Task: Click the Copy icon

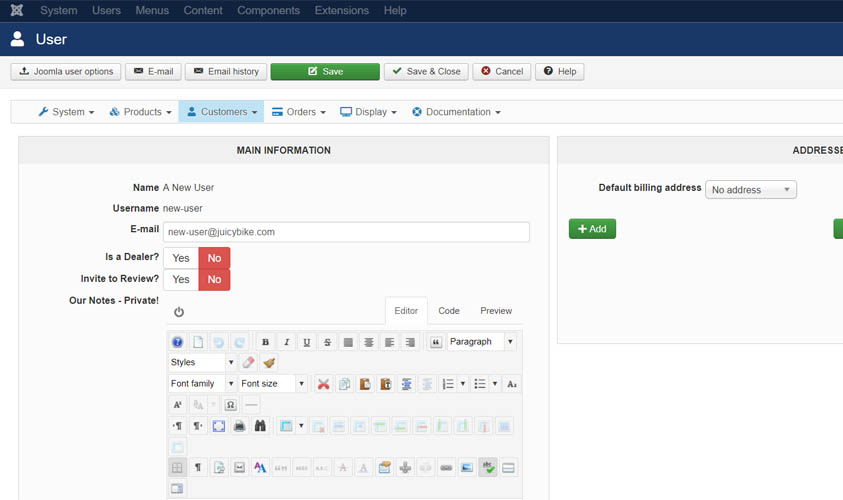Action: (345, 384)
